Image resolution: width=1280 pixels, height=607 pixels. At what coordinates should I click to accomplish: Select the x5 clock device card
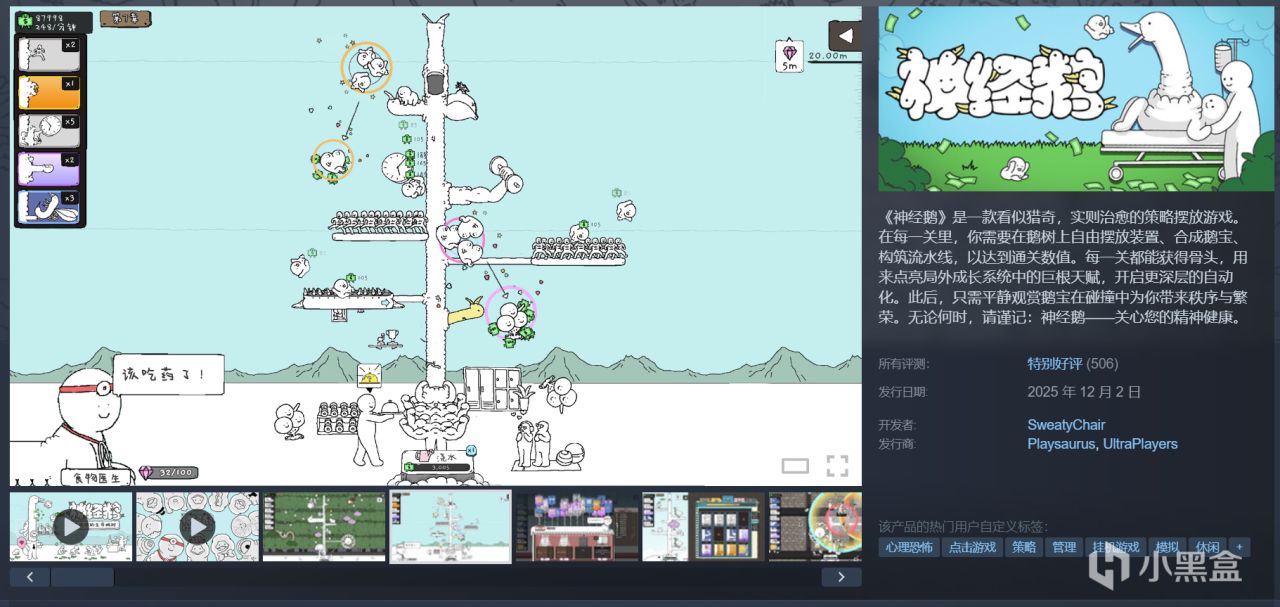49,131
